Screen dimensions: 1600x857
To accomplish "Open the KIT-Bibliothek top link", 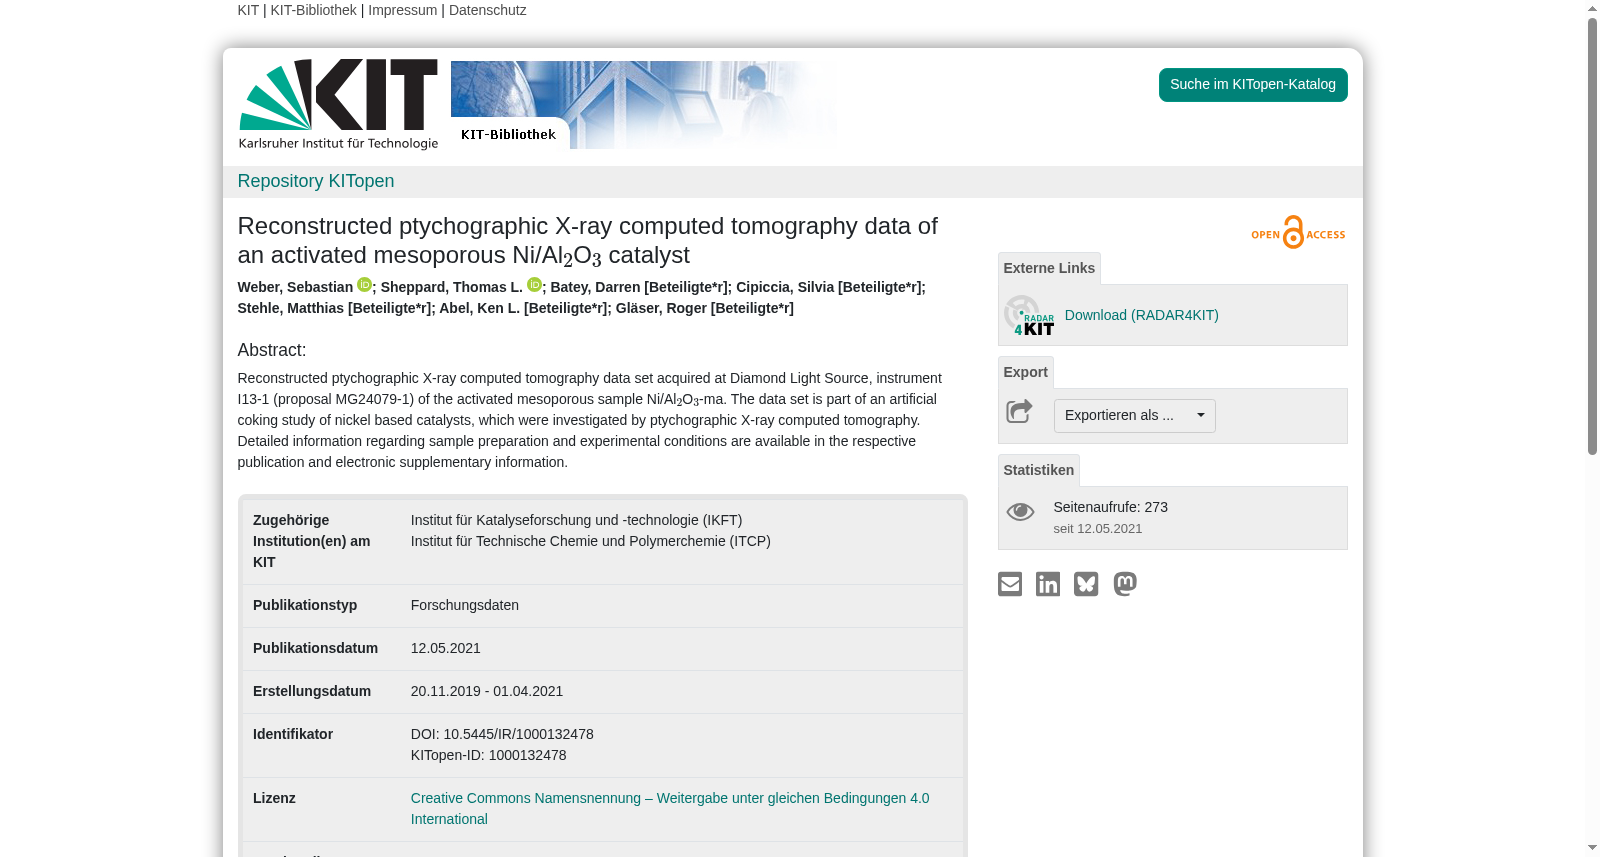I will click(x=313, y=10).
